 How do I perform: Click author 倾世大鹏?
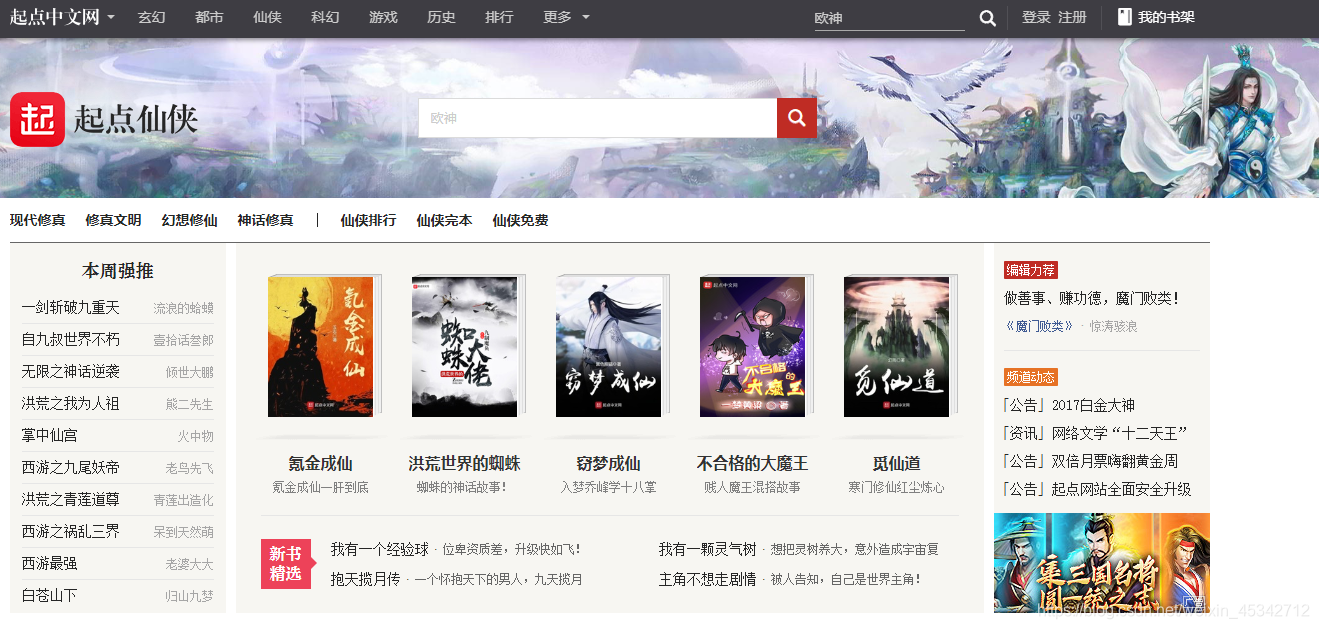pos(189,372)
